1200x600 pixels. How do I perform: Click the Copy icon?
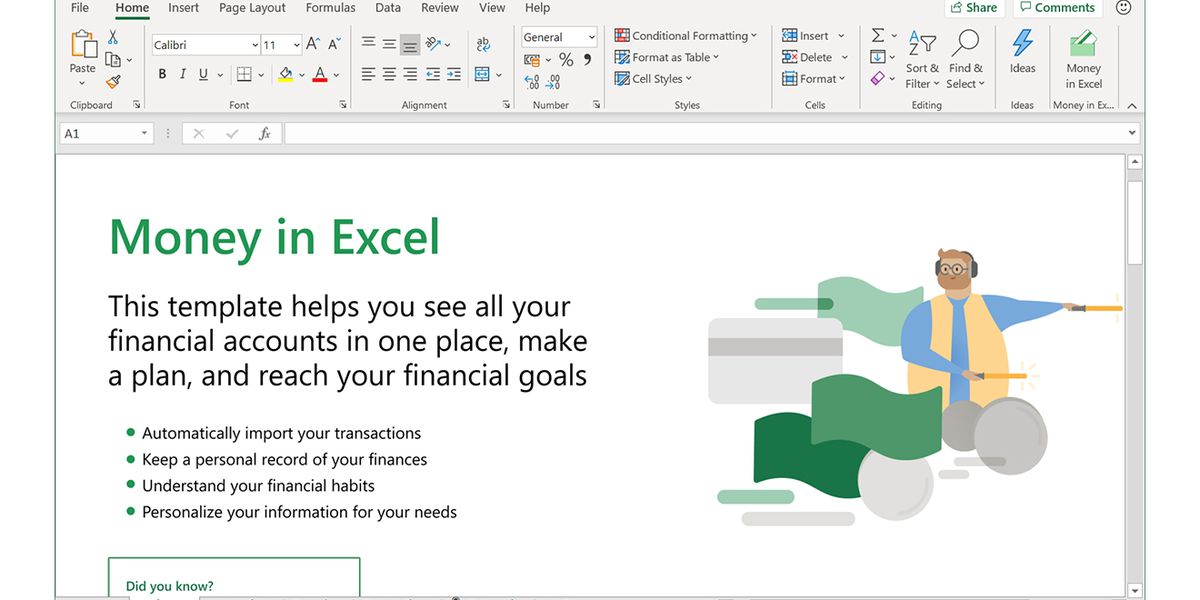(112, 60)
